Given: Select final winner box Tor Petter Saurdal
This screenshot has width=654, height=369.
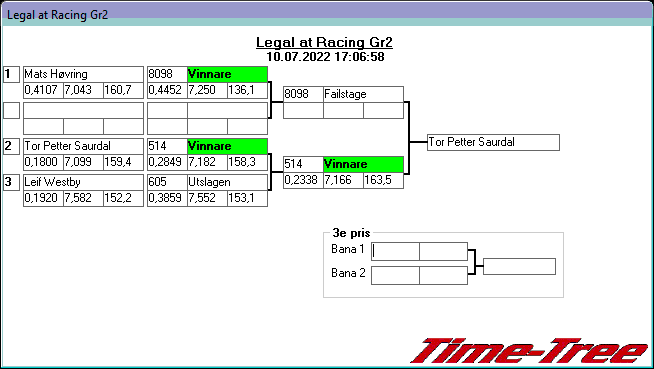Looking at the screenshot, I should 493,142.
